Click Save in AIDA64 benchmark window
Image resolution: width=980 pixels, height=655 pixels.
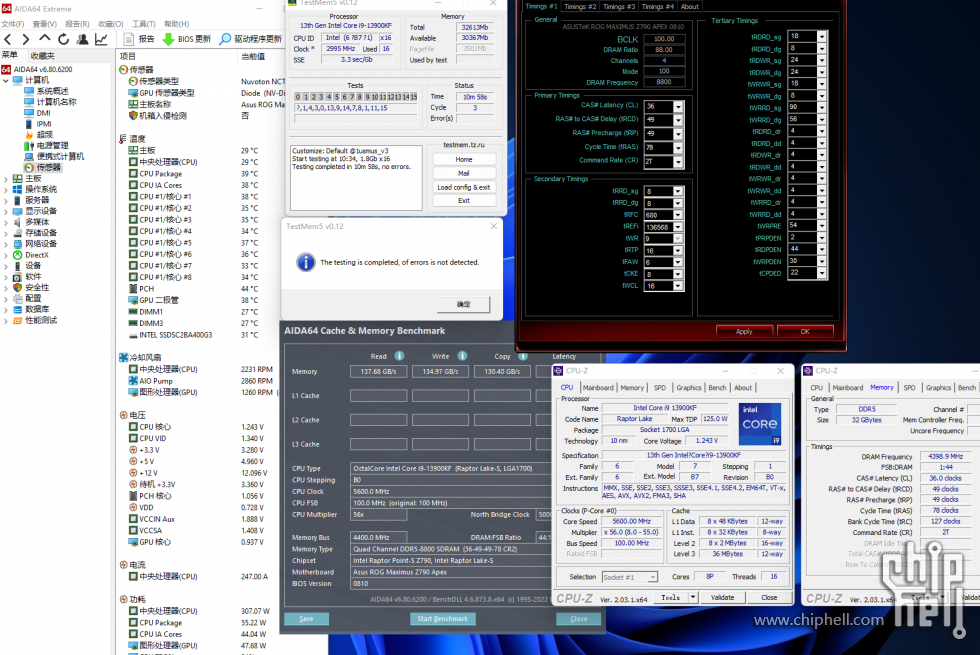coord(306,619)
